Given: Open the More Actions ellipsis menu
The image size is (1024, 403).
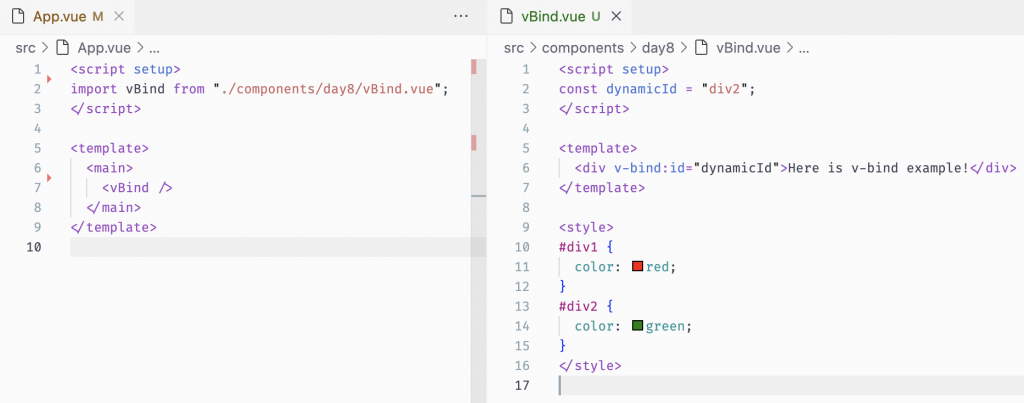Looking at the screenshot, I should pos(461,17).
